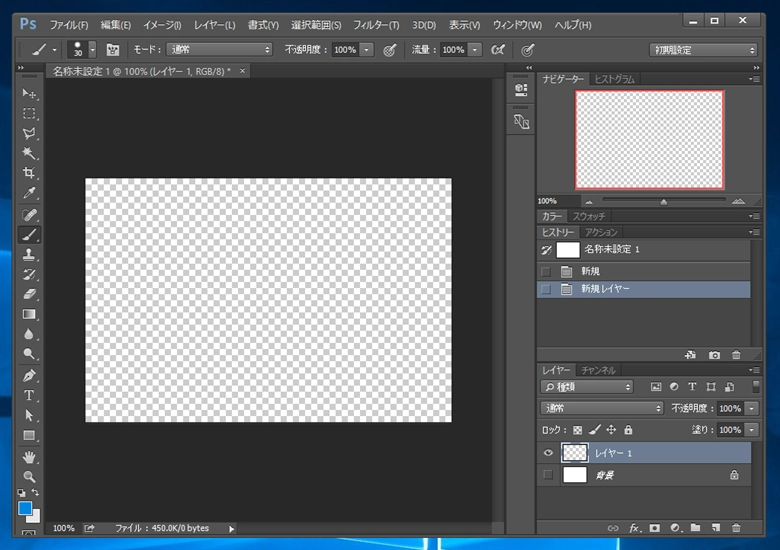
Task: Select the Eraser tool
Action: point(29,294)
